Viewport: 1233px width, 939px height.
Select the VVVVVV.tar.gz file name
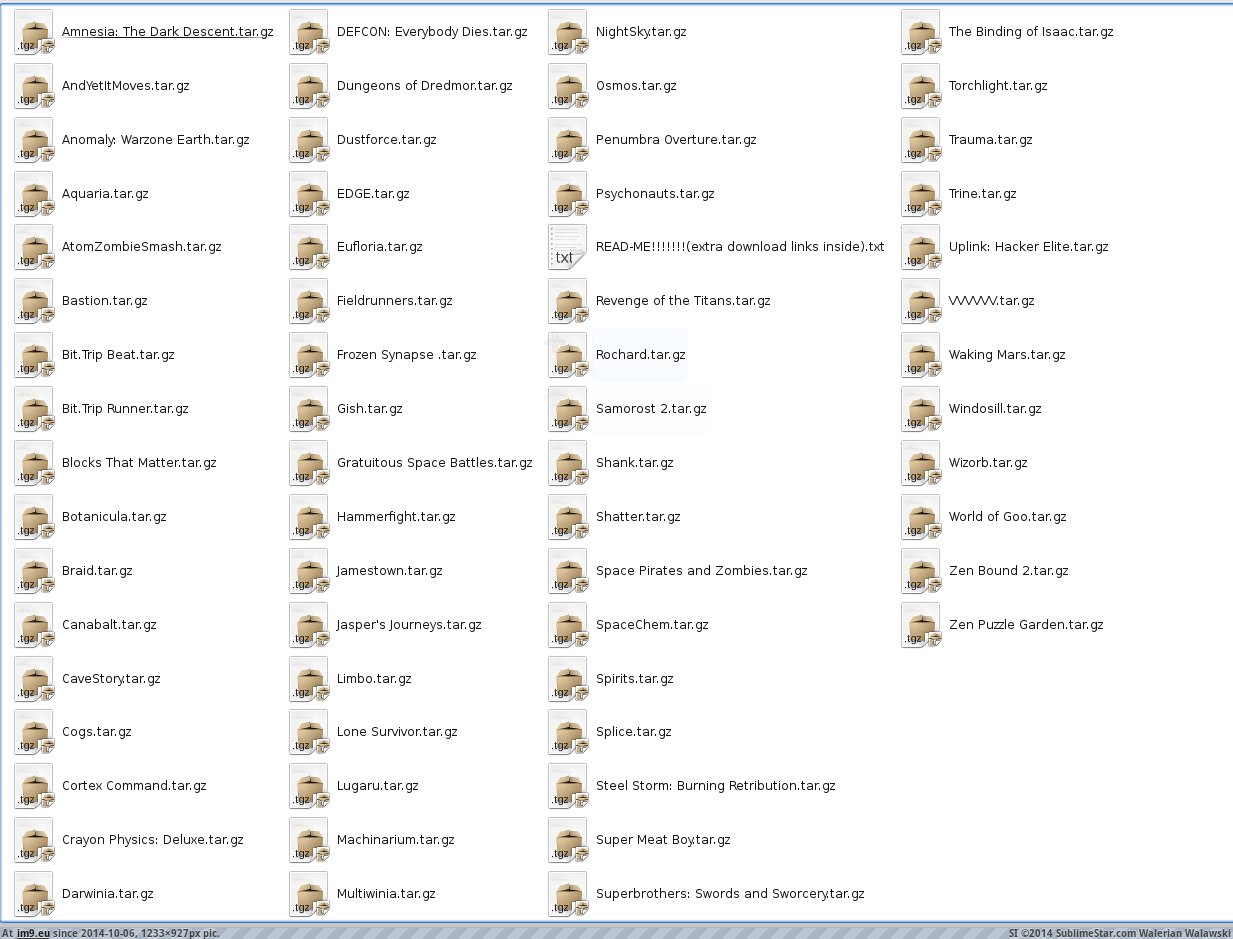991,301
